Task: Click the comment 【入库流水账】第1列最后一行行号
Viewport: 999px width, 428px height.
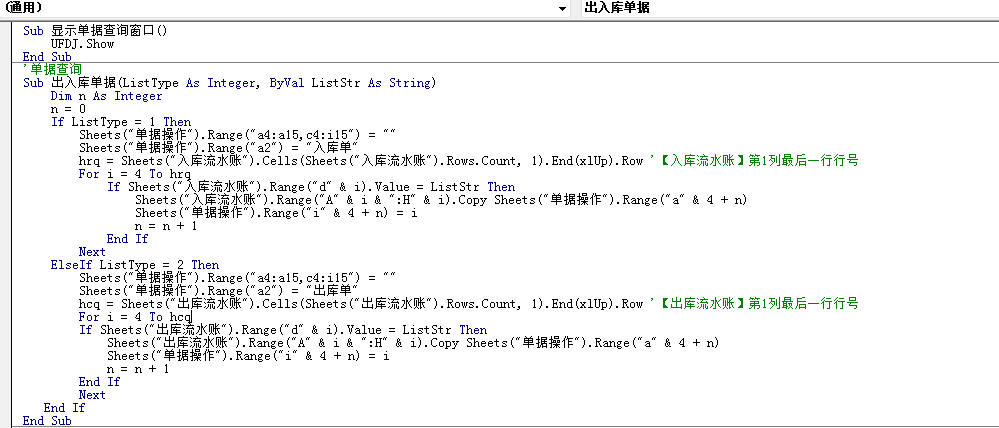Action: coord(754,161)
